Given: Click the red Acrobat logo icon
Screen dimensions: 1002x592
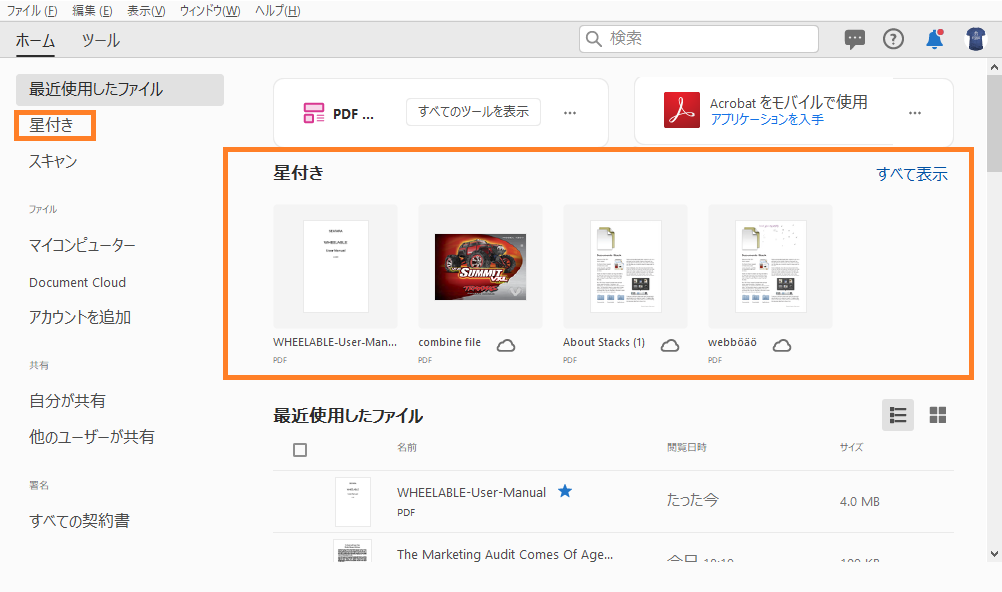Looking at the screenshot, I should (682, 110).
